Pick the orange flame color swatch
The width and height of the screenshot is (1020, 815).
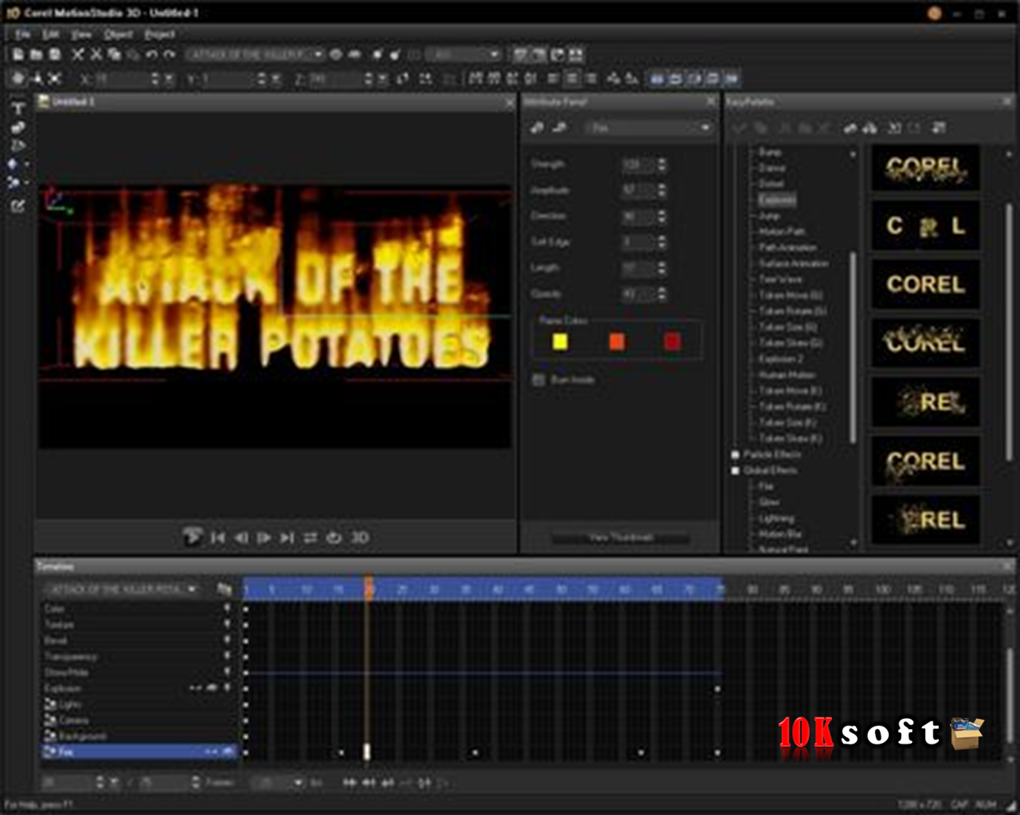616,341
